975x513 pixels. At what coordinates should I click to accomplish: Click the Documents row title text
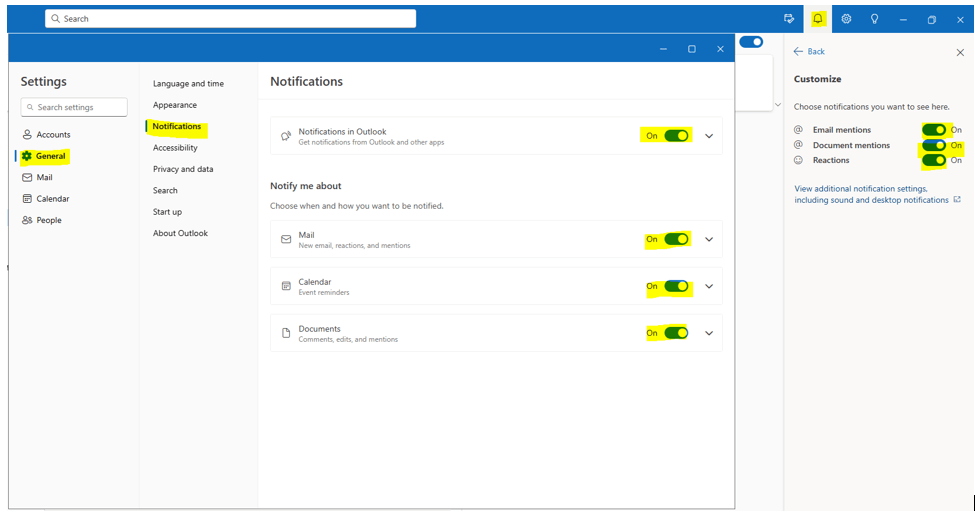[x=320, y=329]
